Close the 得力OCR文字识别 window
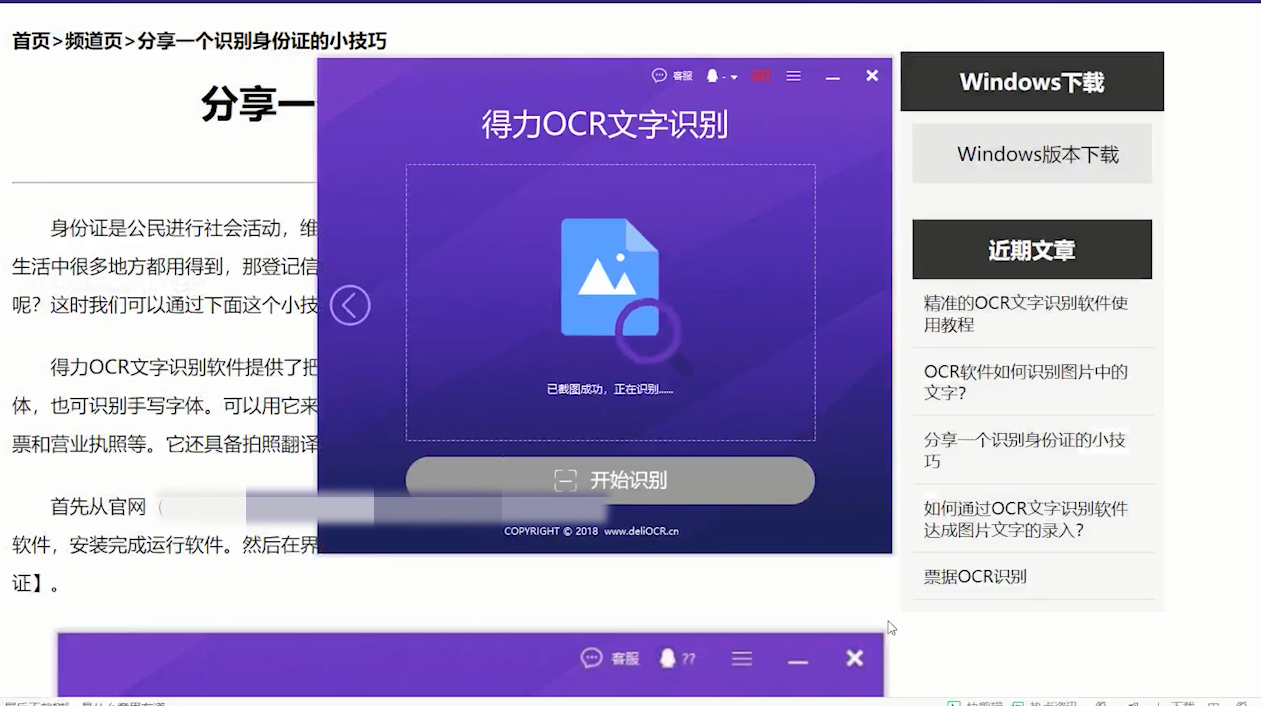Viewport: 1261px width, 706px height. [x=872, y=76]
